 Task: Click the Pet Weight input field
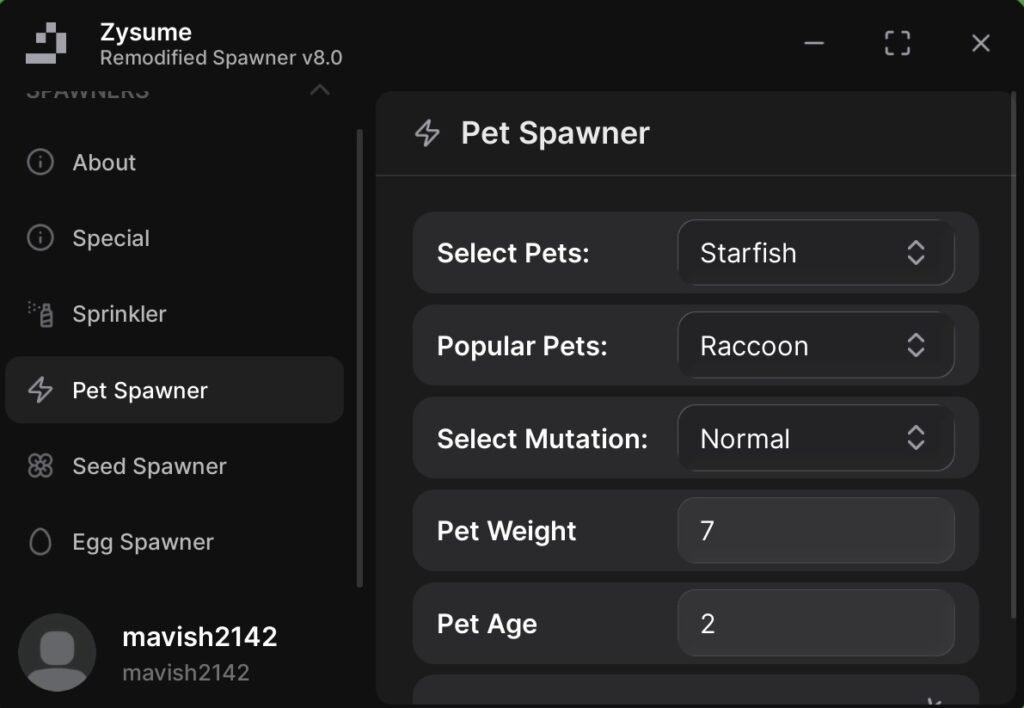815,530
